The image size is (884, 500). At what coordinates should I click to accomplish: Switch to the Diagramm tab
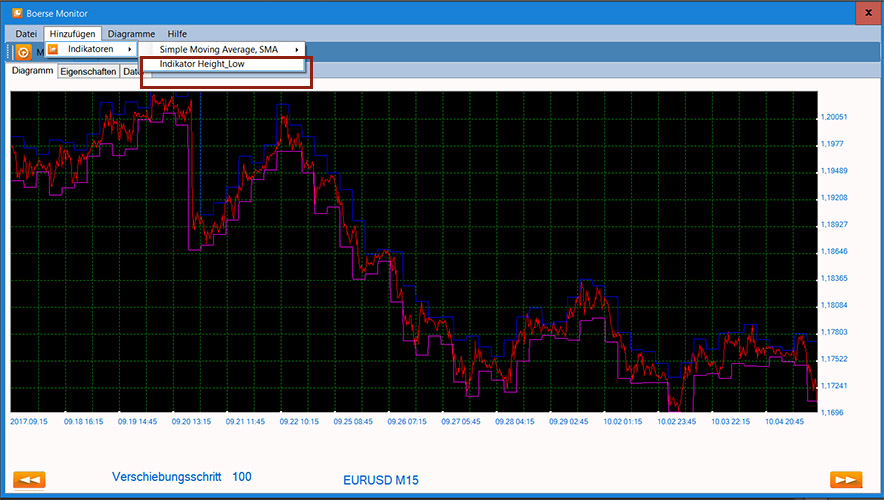pos(32,71)
